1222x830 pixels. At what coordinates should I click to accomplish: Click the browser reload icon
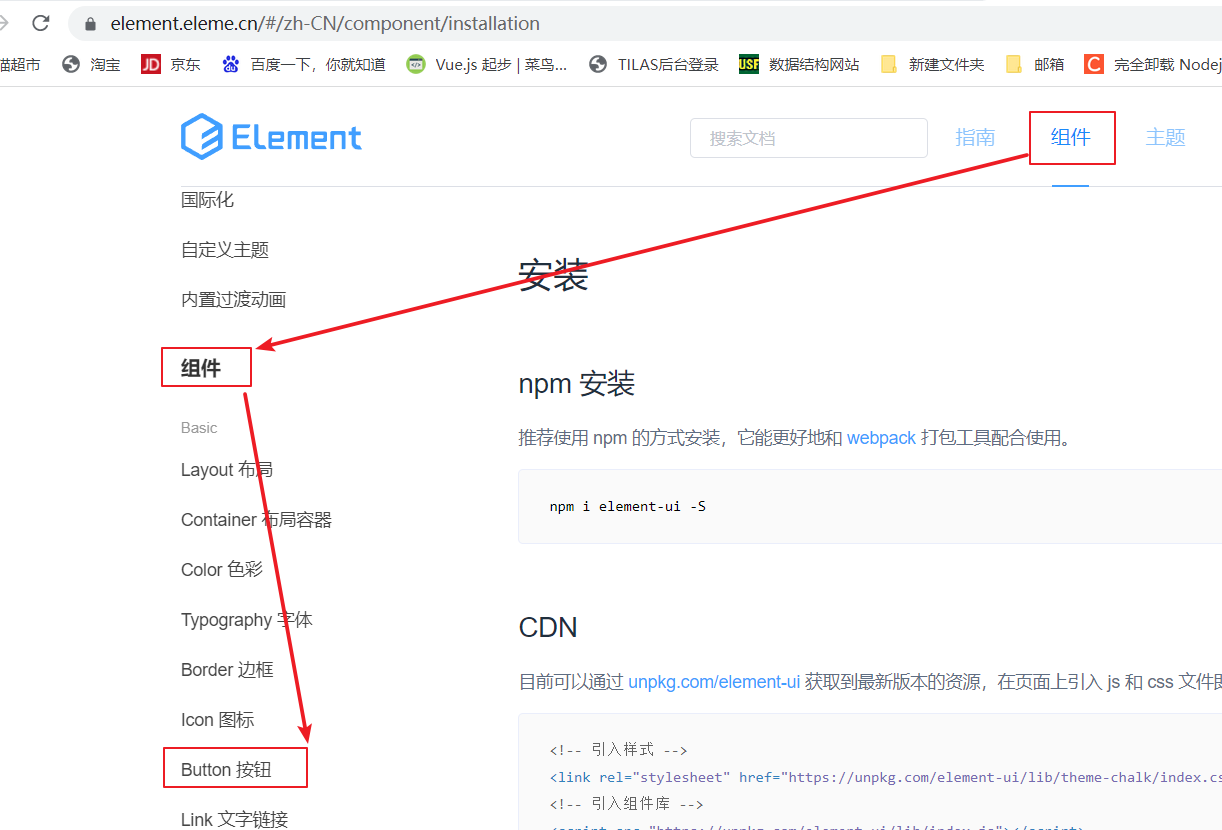[41, 23]
